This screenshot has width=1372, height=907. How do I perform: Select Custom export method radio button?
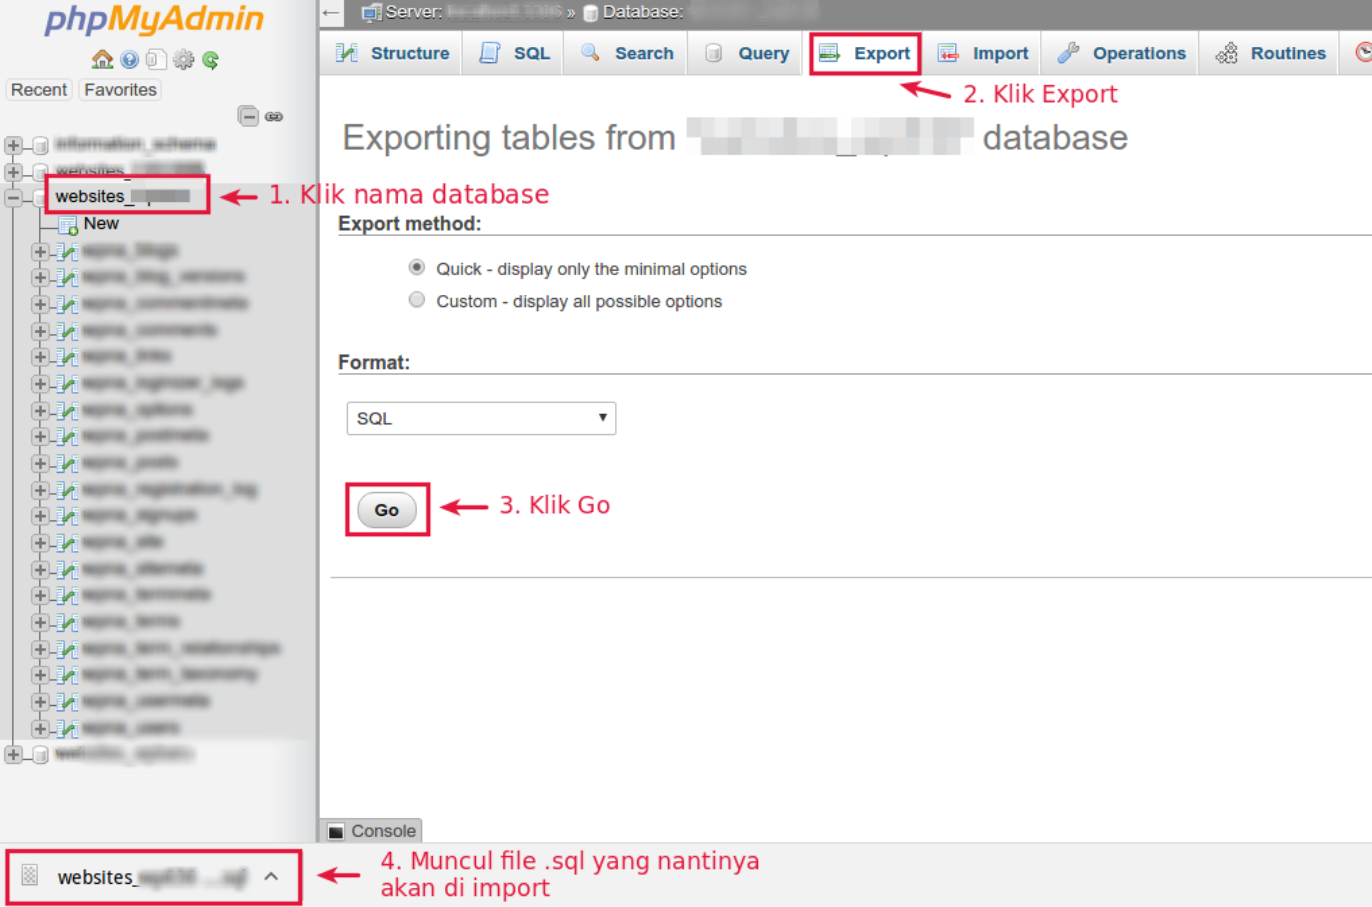click(x=417, y=299)
